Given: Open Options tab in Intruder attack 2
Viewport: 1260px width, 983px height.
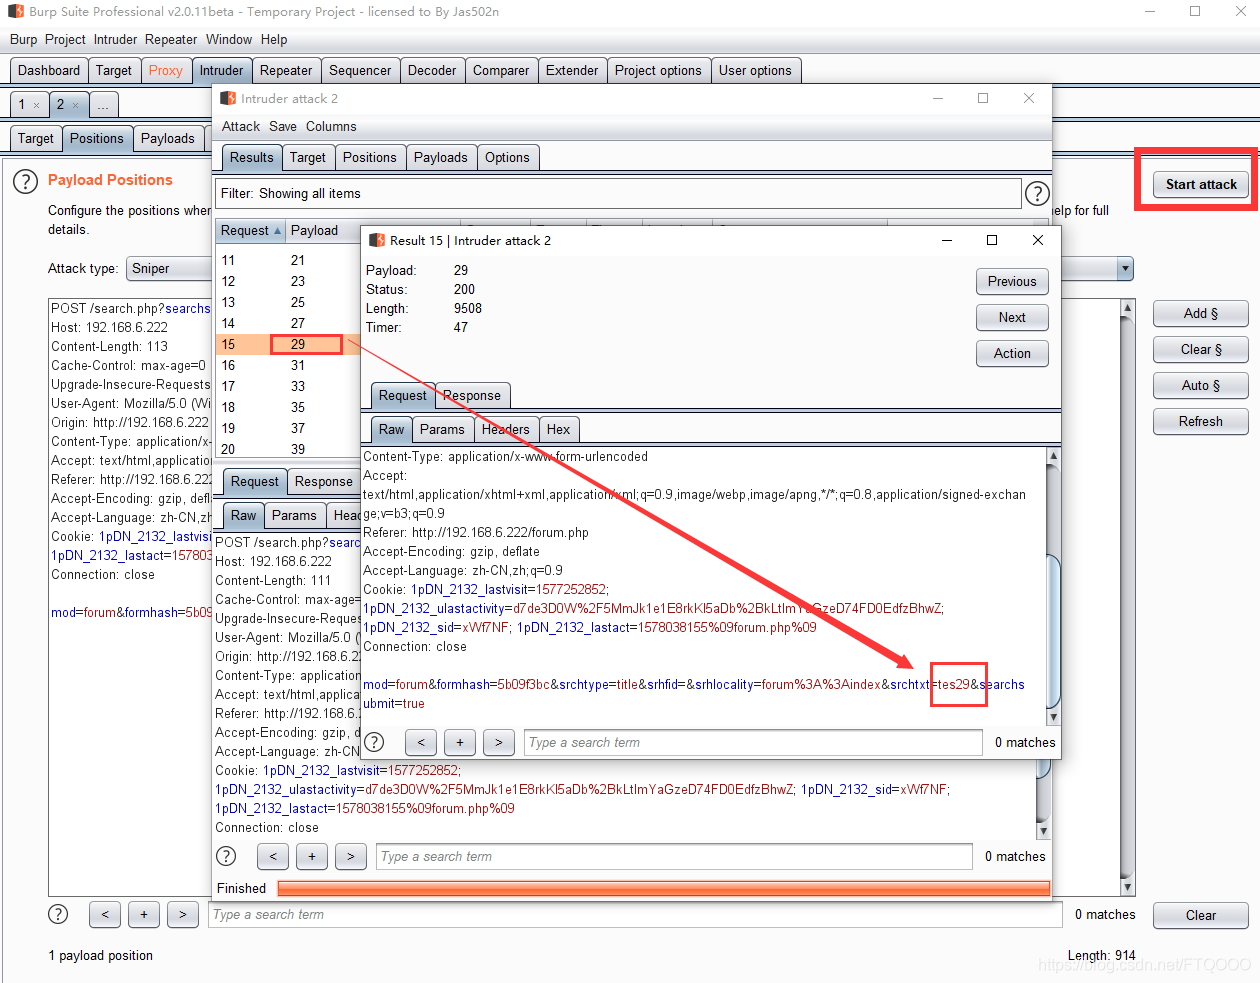Looking at the screenshot, I should (507, 158).
